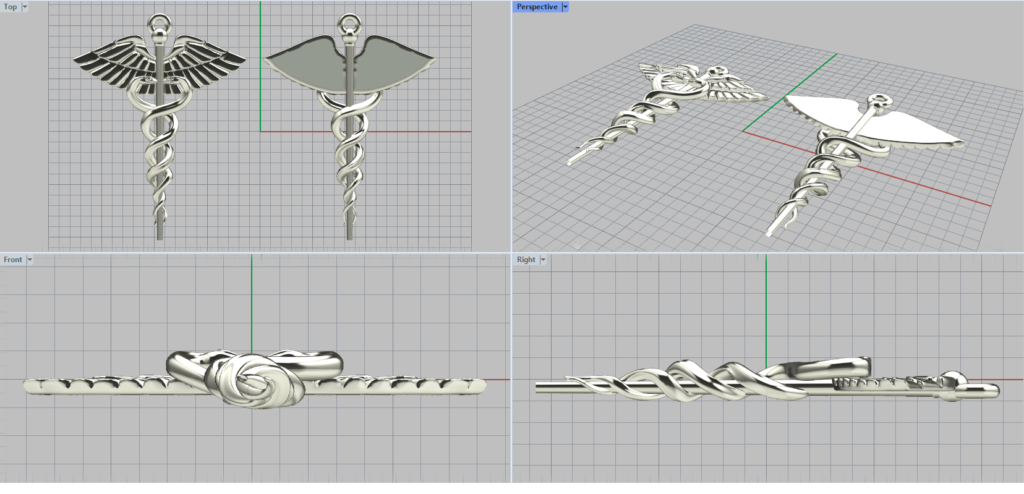Screen dimensions: 1024x494
Task: Open the Front viewport dropdown arrow
Action: (30, 260)
